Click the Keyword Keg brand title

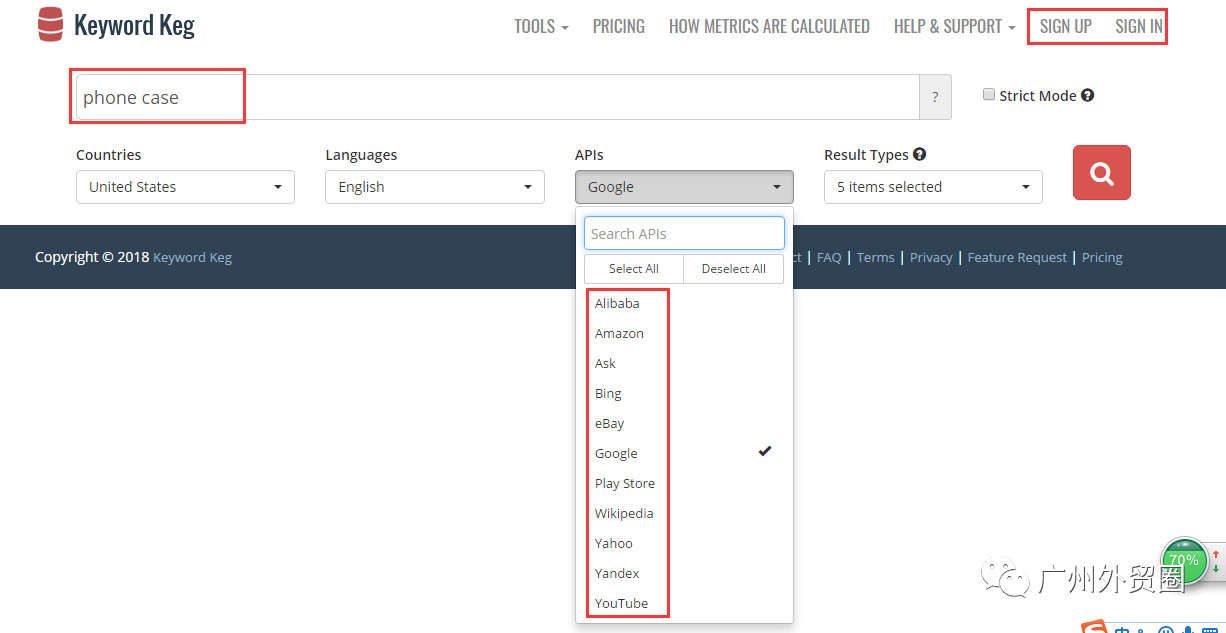134,25
